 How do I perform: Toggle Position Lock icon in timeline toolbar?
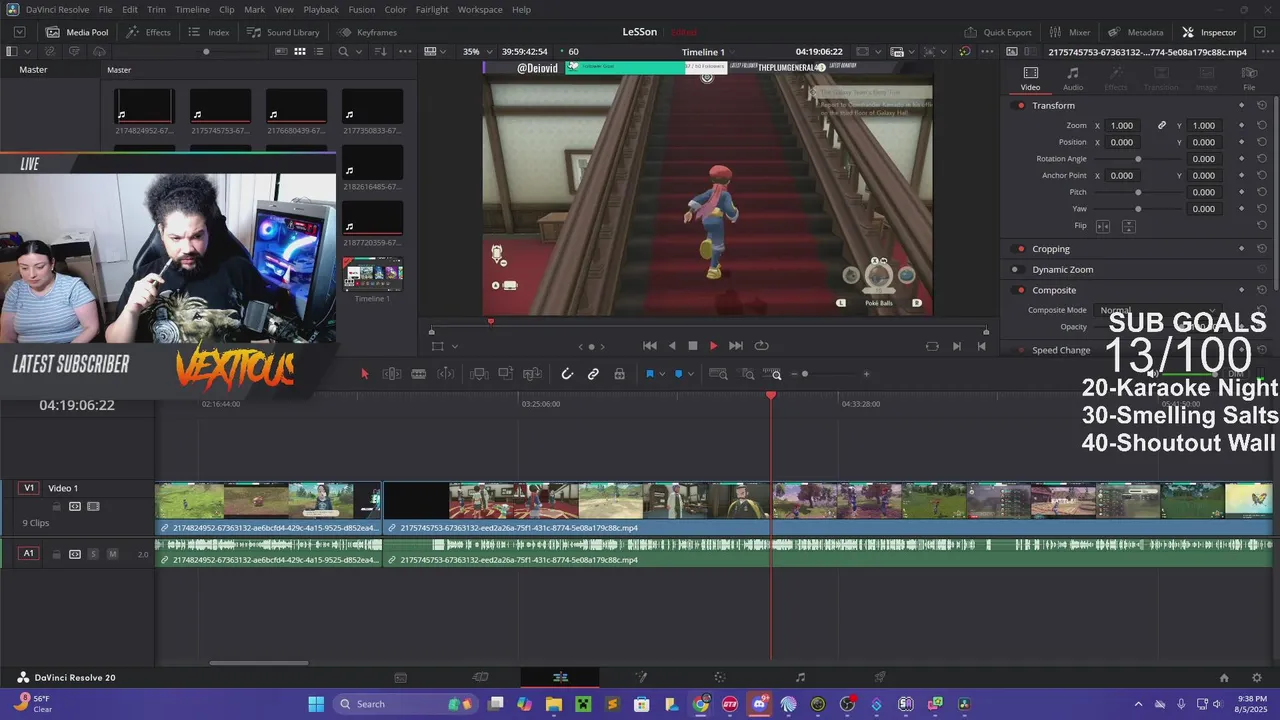click(x=619, y=374)
